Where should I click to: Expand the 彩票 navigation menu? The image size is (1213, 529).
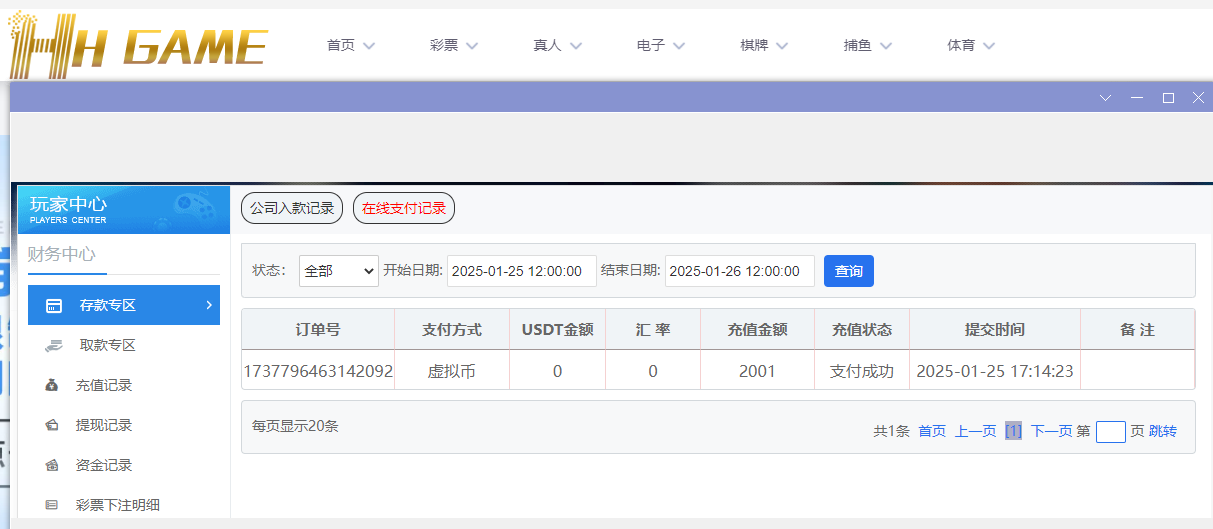point(454,45)
